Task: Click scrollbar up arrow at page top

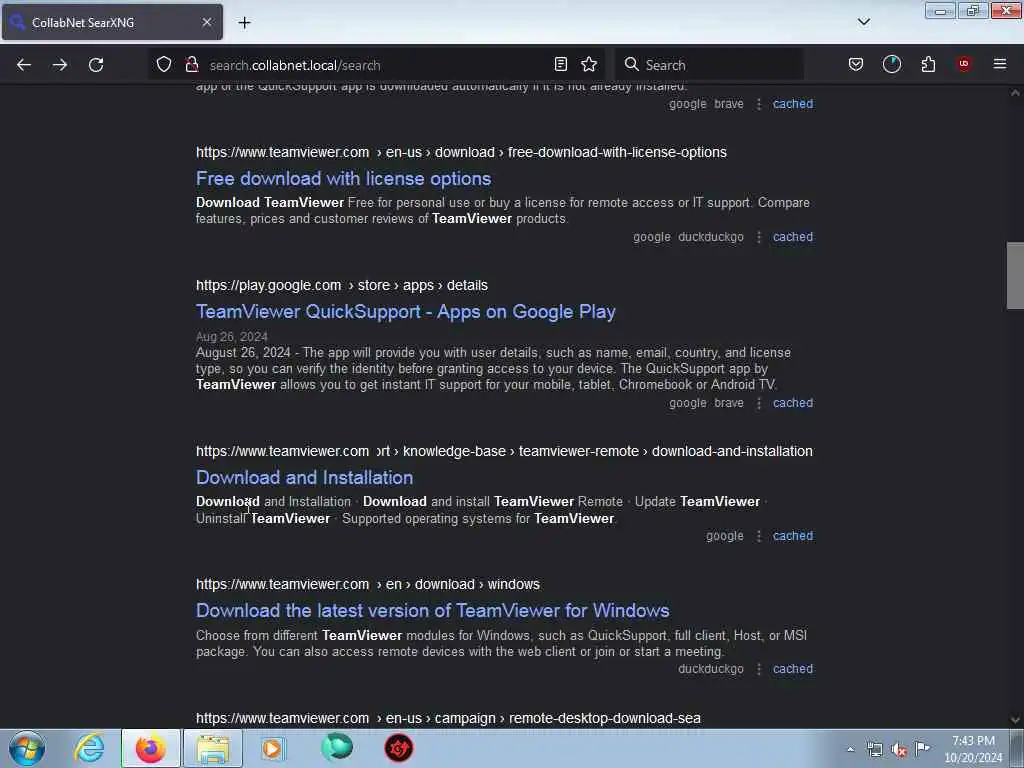Action: tap(1015, 93)
